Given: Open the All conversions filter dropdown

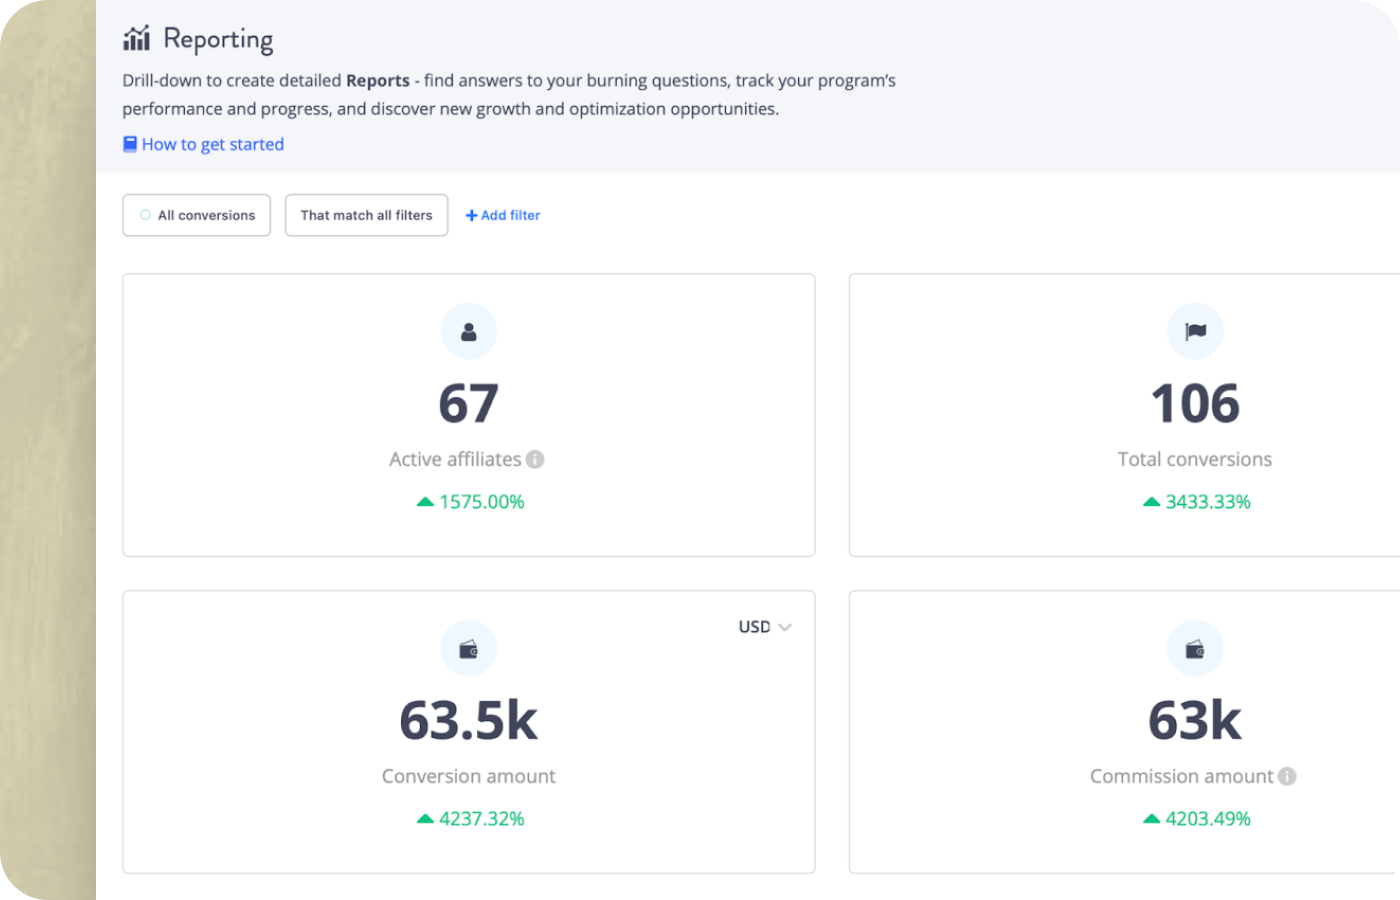Looking at the screenshot, I should pyautogui.click(x=196, y=215).
